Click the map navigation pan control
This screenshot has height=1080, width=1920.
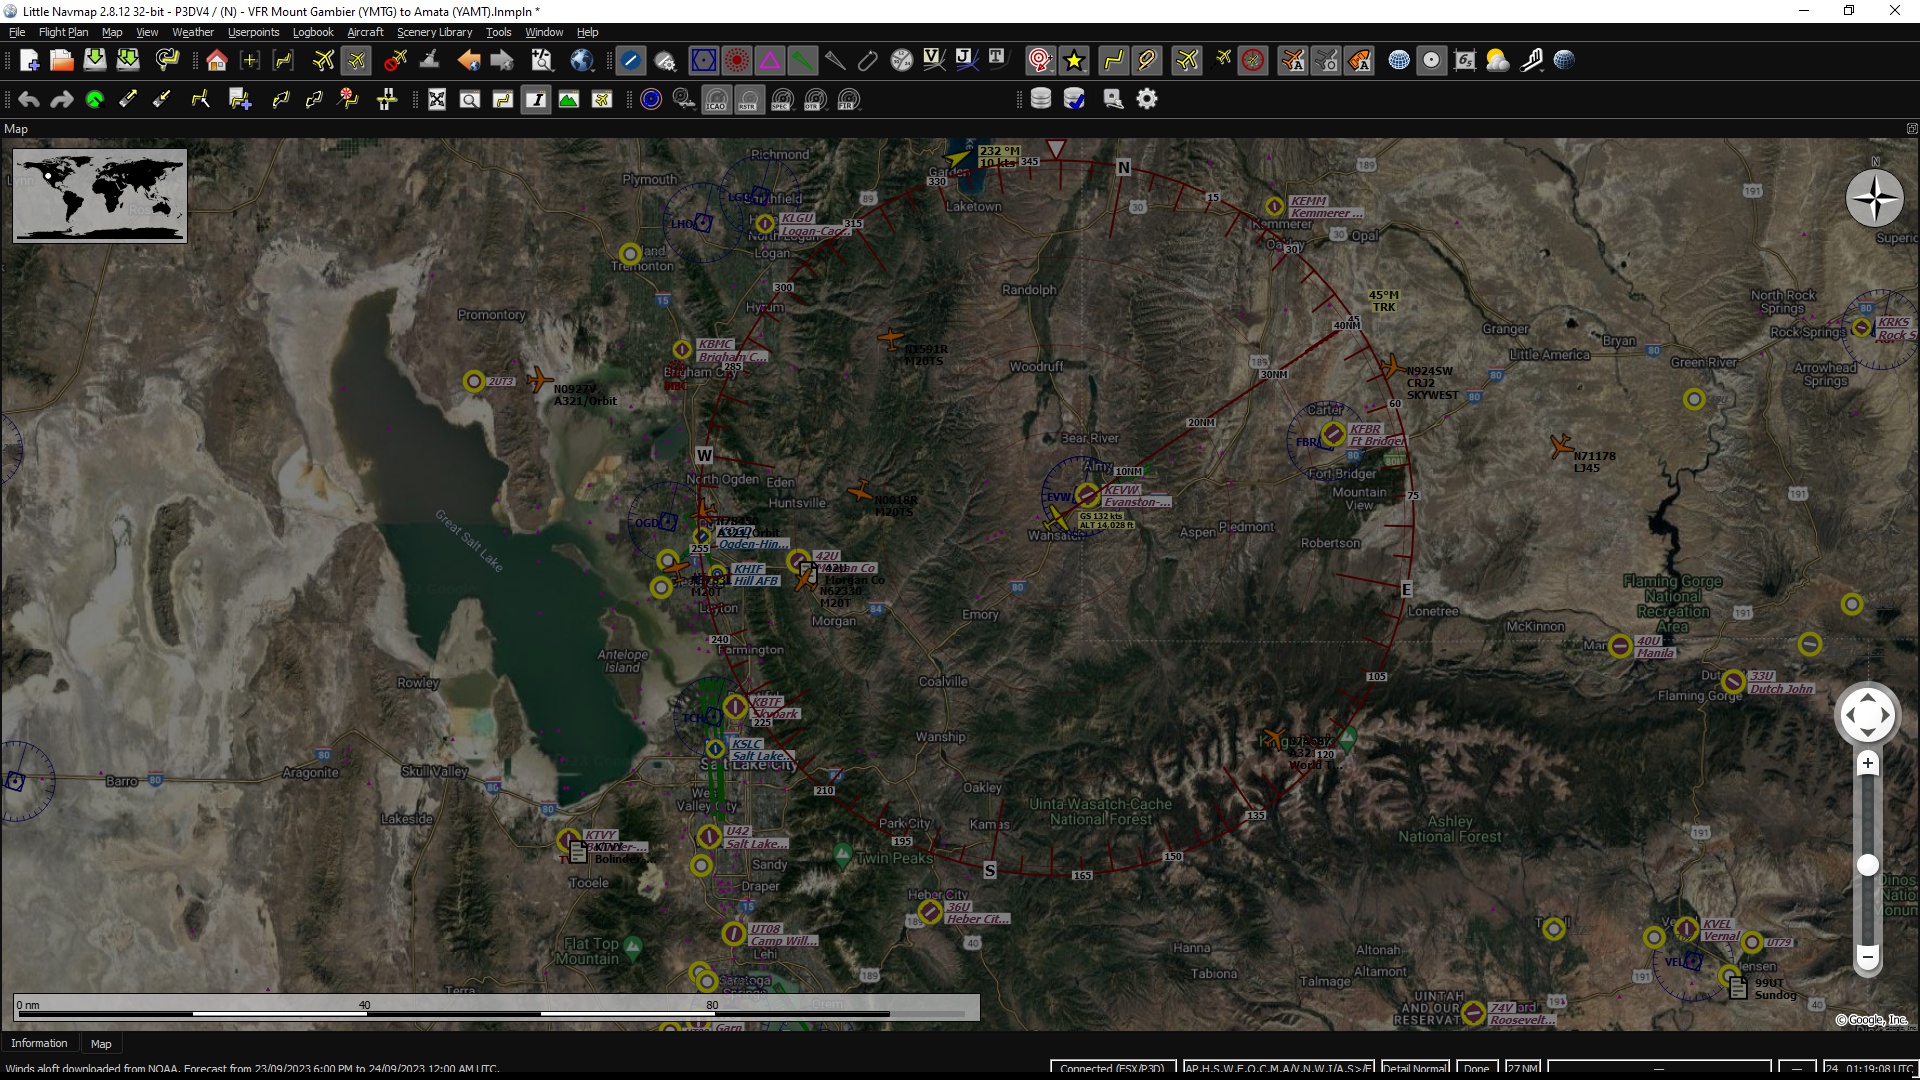(x=1867, y=714)
